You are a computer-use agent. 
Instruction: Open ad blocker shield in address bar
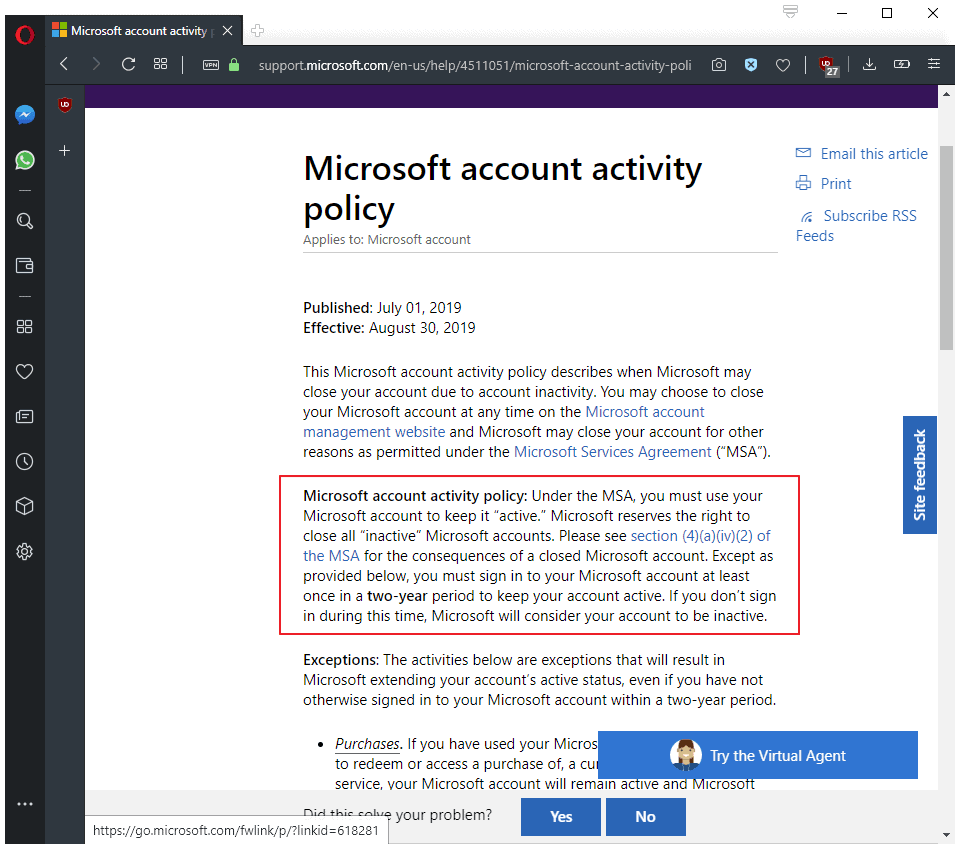pos(751,64)
